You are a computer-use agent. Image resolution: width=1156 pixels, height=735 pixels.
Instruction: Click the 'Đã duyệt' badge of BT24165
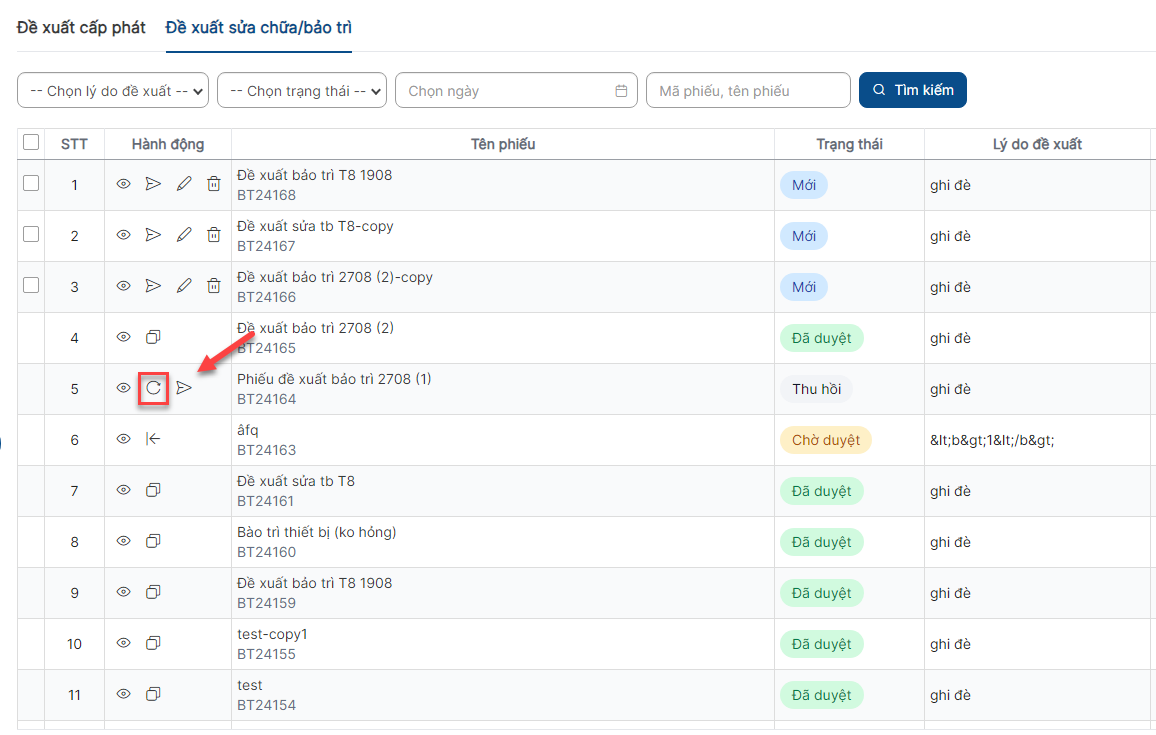(x=821, y=338)
